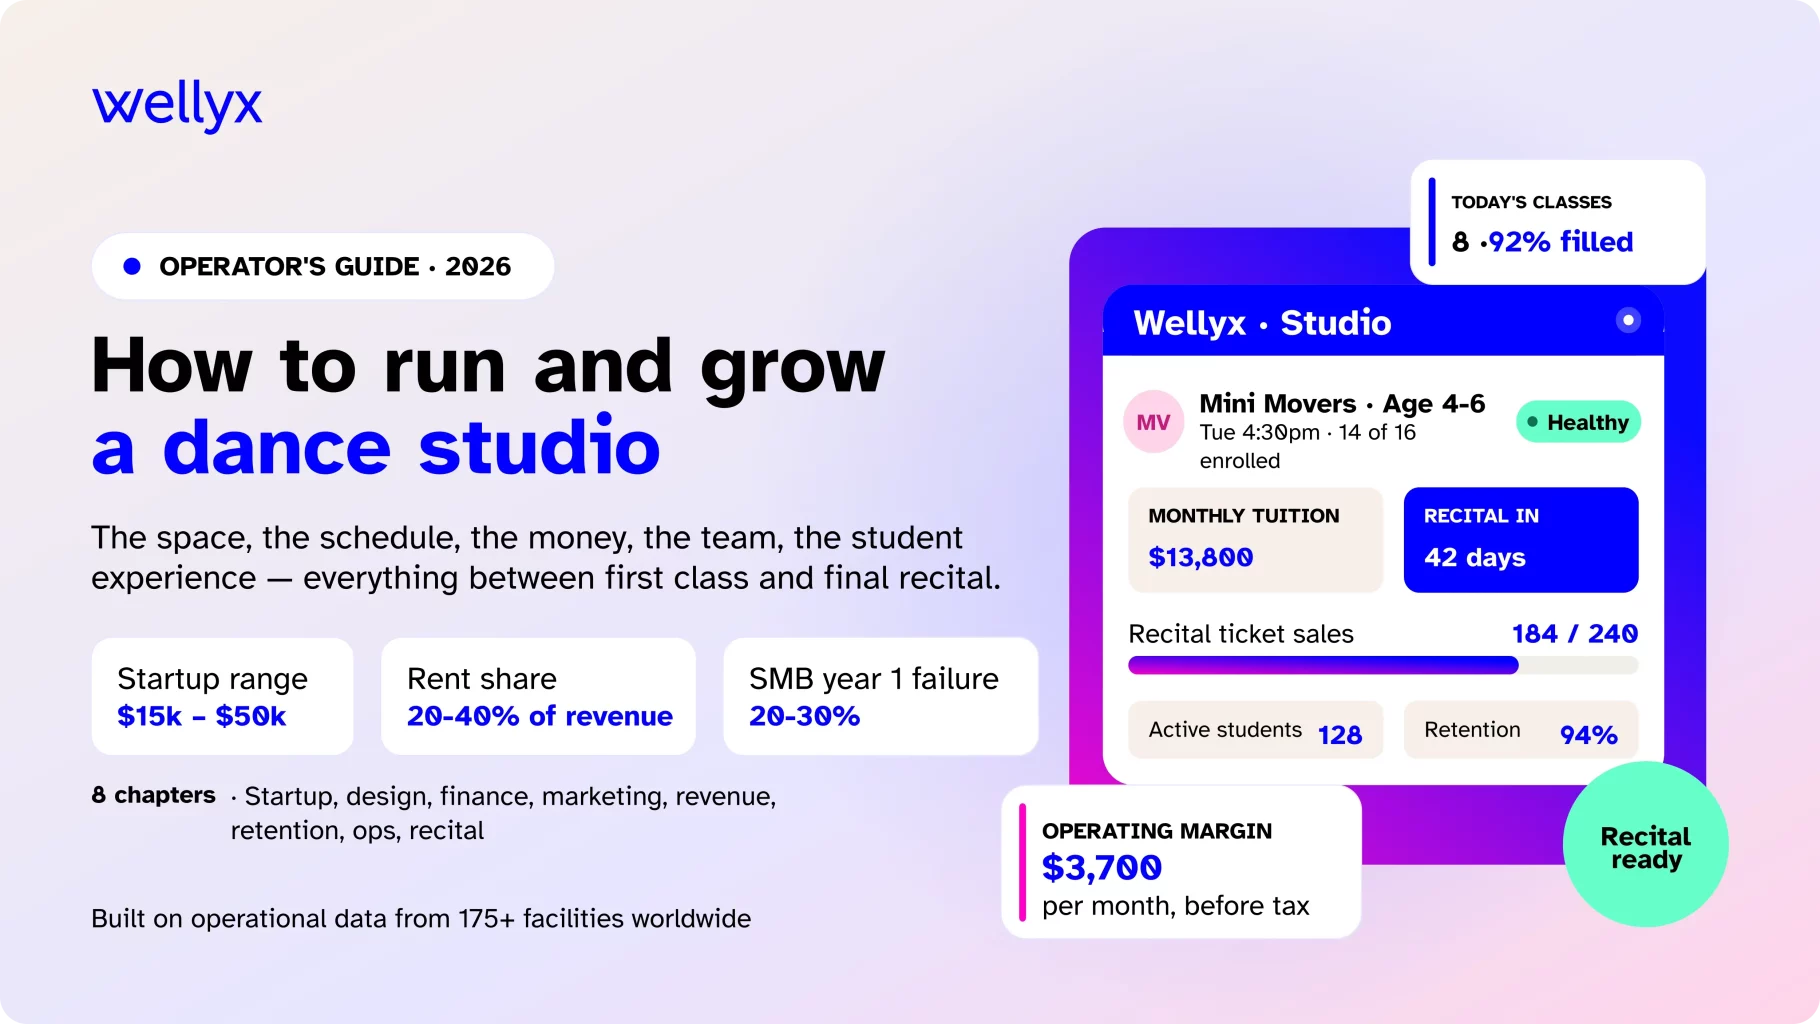Click the record dot in the Studio header
1820x1024 pixels.
1627,320
